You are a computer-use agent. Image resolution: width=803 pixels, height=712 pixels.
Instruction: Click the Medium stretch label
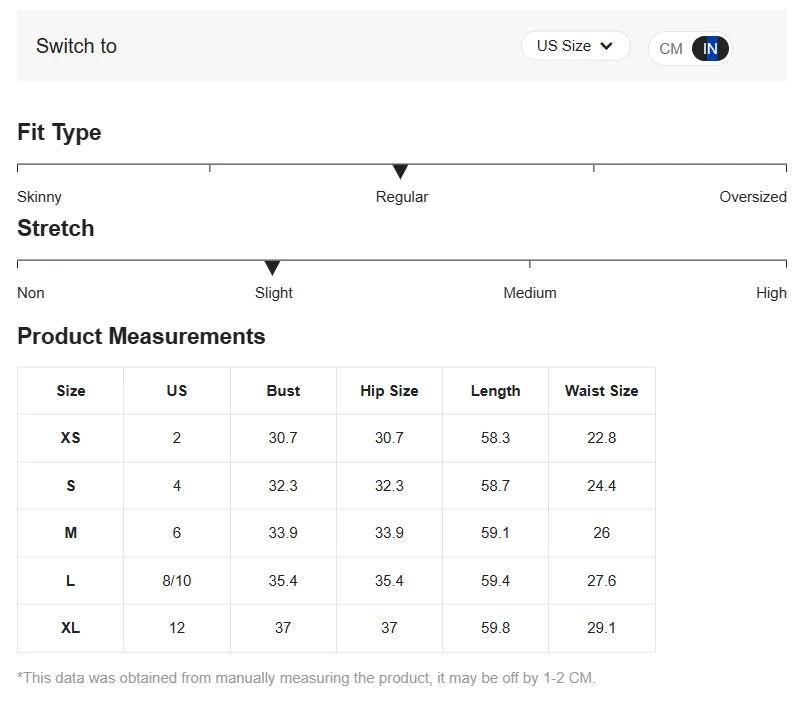530,292
